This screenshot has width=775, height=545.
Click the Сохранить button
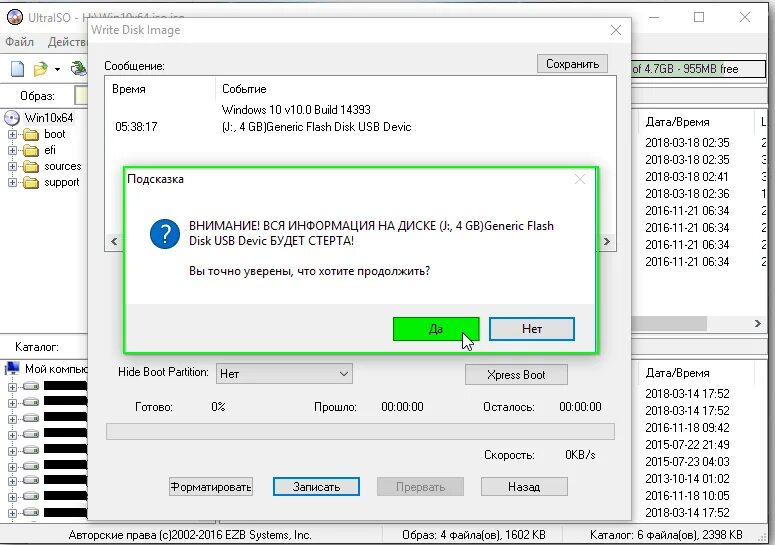pyautogui.click(x=572, y=64)
